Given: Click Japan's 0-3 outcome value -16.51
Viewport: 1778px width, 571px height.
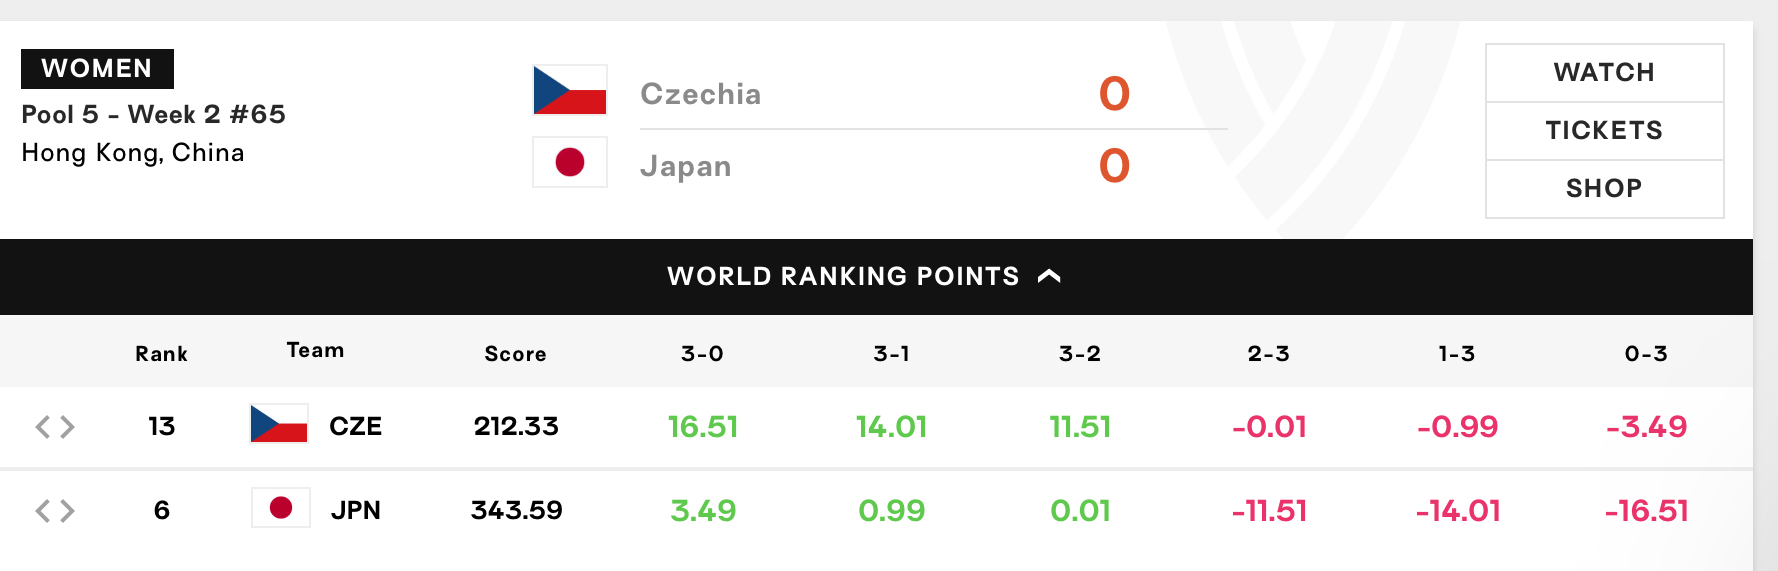Looking at the screenshot, I should pos(1646,511).
